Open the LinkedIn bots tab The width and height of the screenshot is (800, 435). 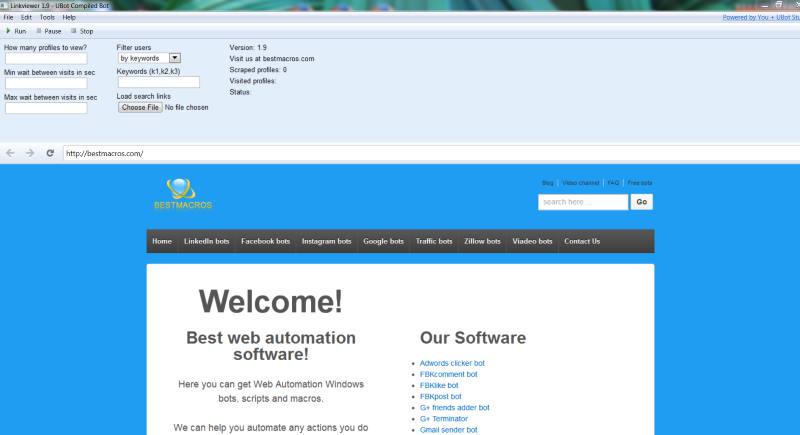[x=207, y=241]
